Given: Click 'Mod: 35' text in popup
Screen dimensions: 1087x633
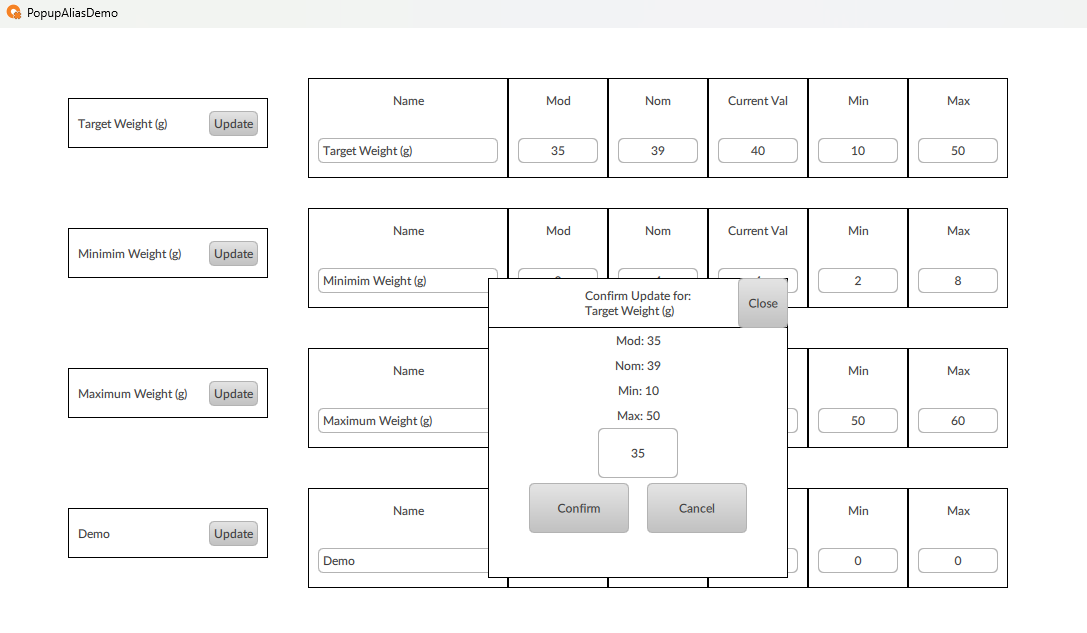Looking at the screenshot, I should coord(638,340).
